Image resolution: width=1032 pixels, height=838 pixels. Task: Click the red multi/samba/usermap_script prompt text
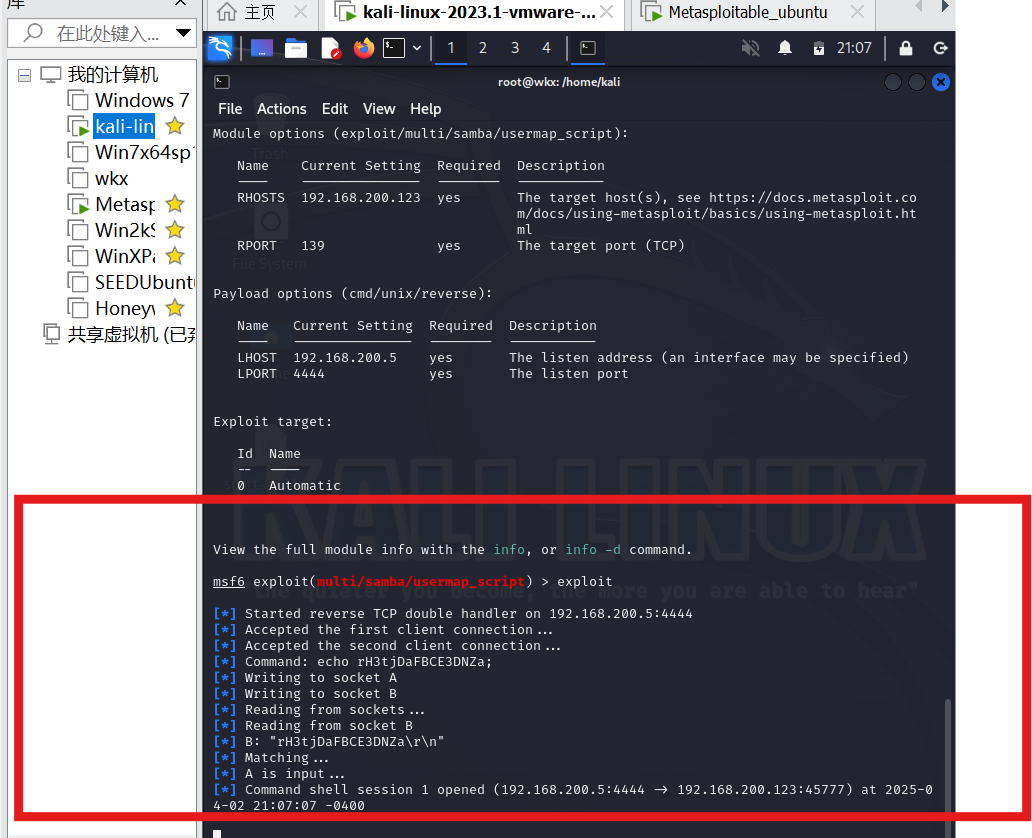[x=421, y=582]
